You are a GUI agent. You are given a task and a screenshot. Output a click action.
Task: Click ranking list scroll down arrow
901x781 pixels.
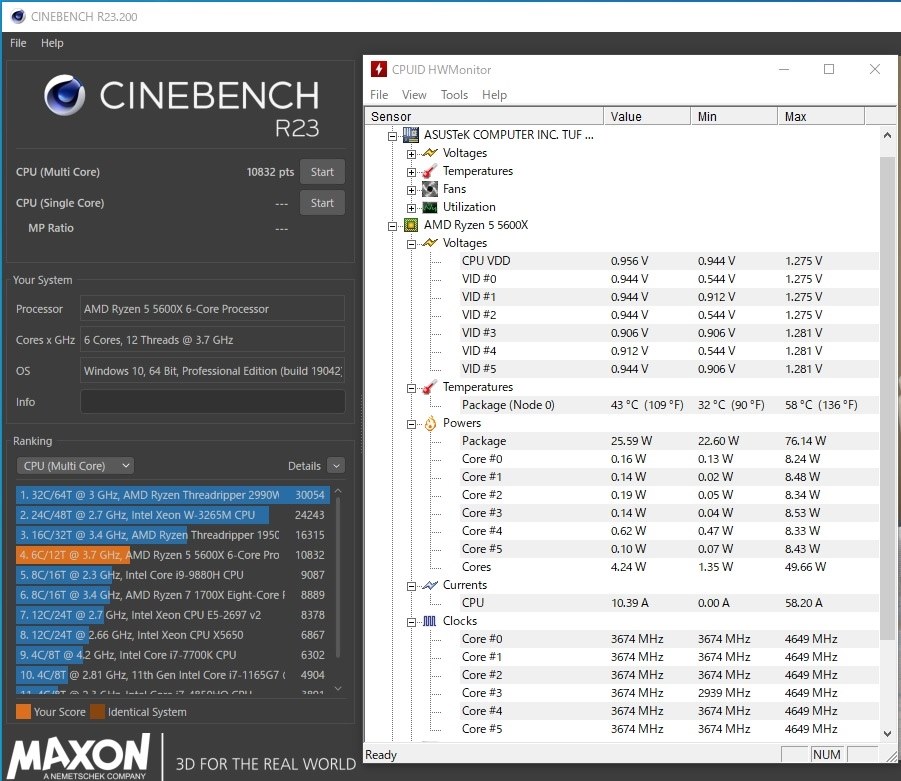click(x=338, y=688)
